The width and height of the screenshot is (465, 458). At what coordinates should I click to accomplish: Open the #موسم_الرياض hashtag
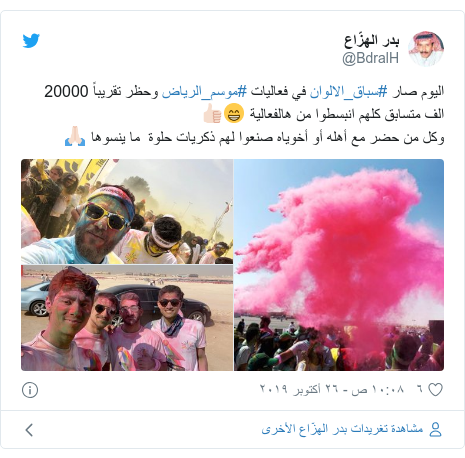(204, 92)
